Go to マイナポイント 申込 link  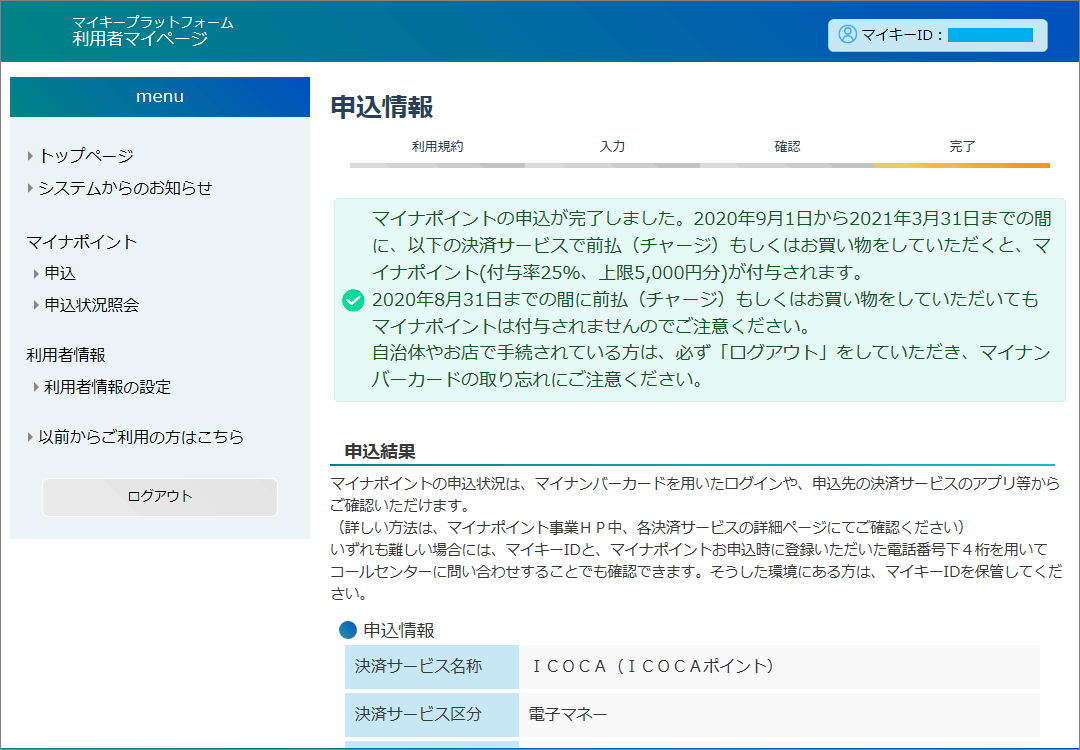point(60,273)
